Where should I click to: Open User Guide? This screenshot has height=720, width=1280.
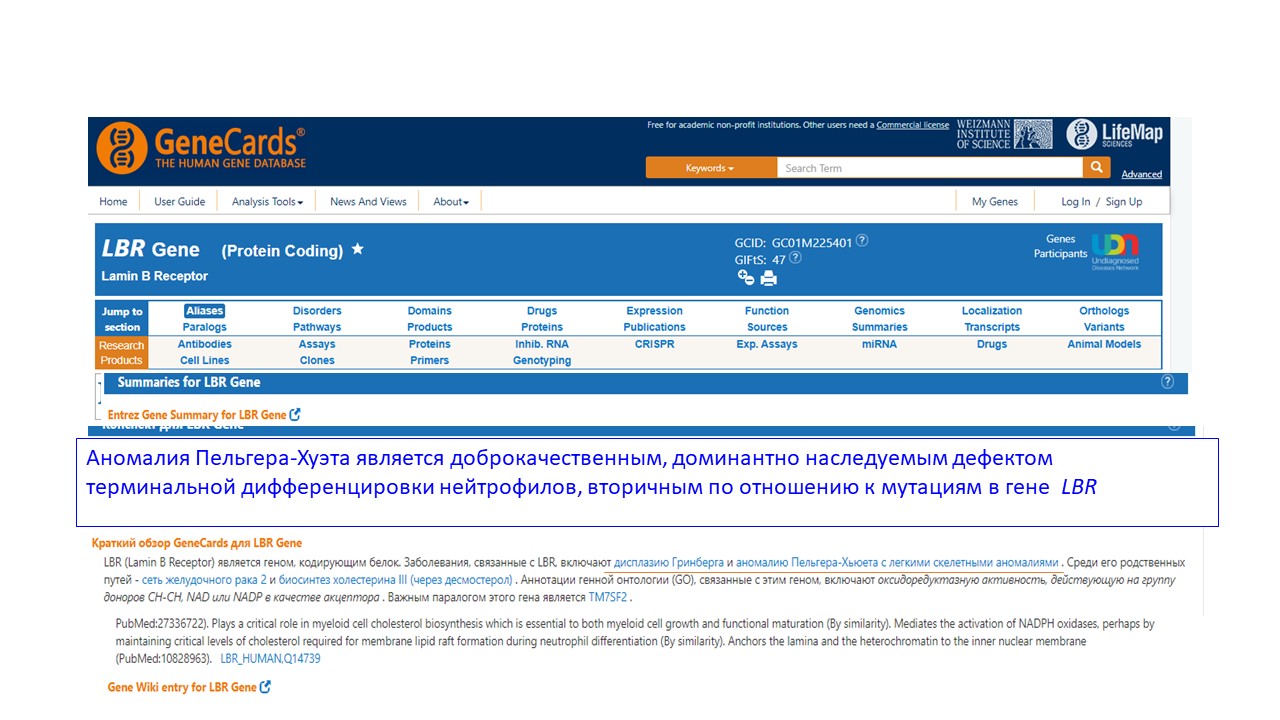point(179,201)
